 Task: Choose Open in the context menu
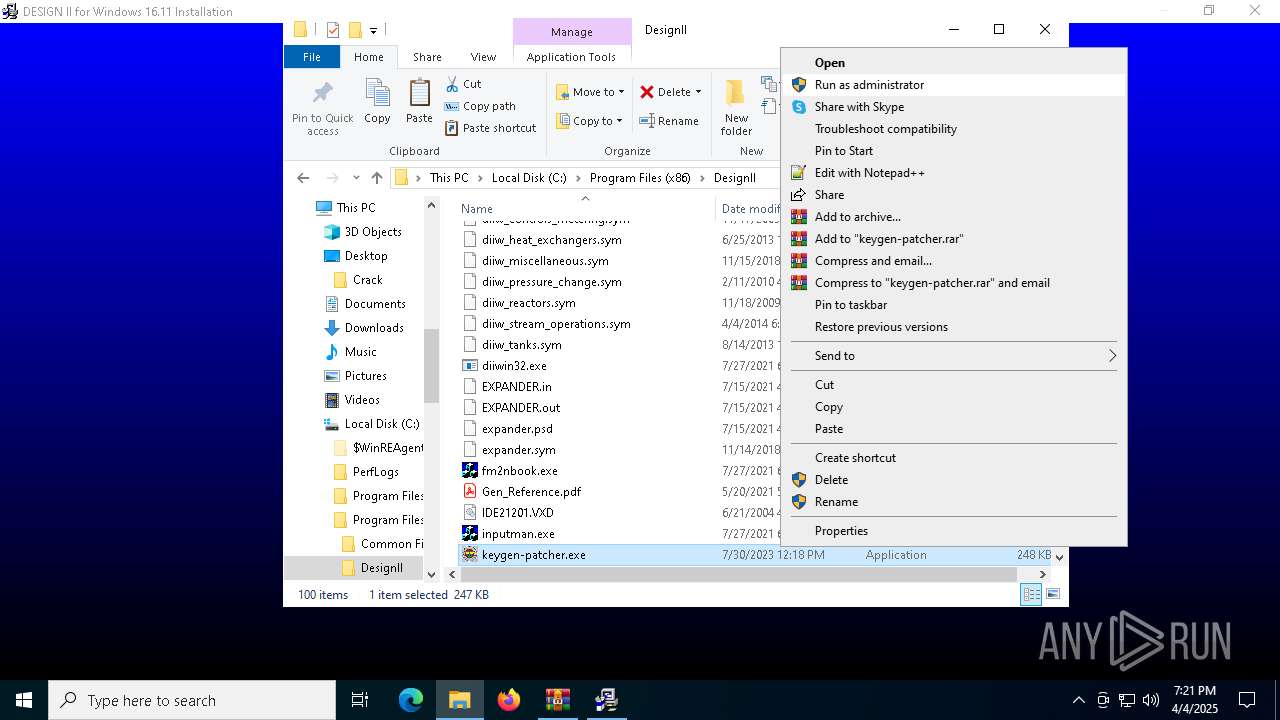[954, 63]
